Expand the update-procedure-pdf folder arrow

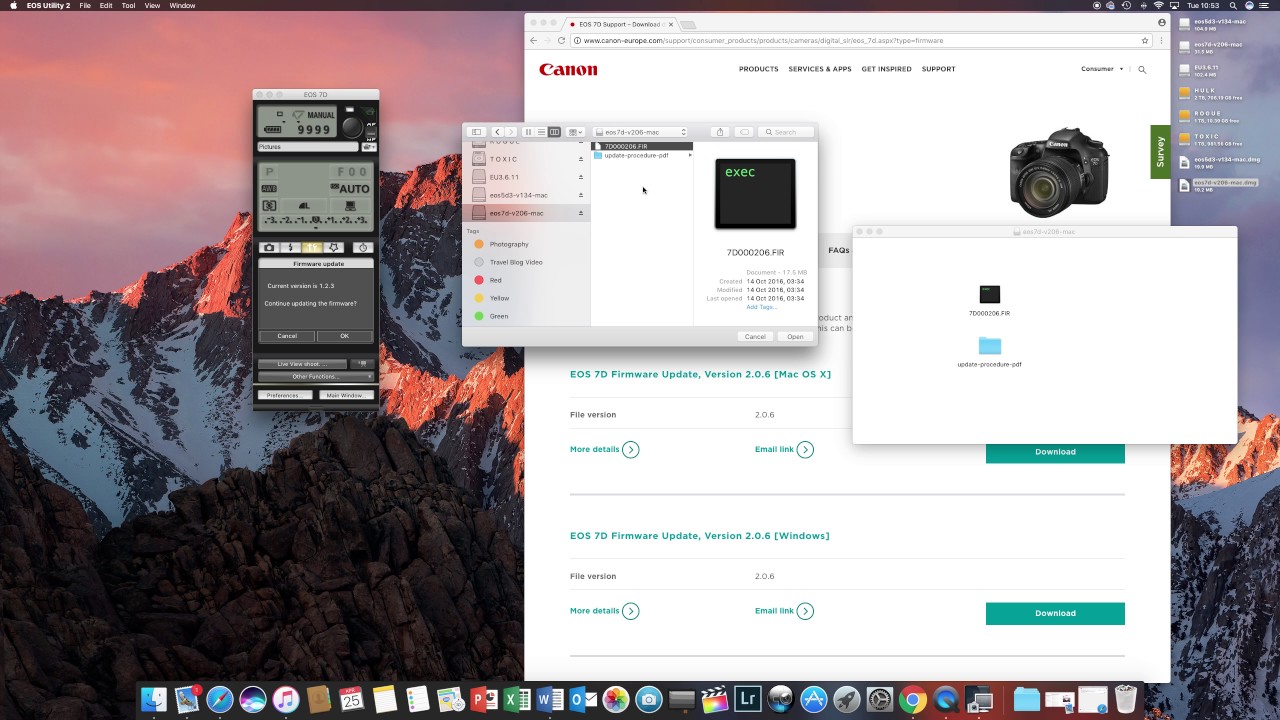689,155
